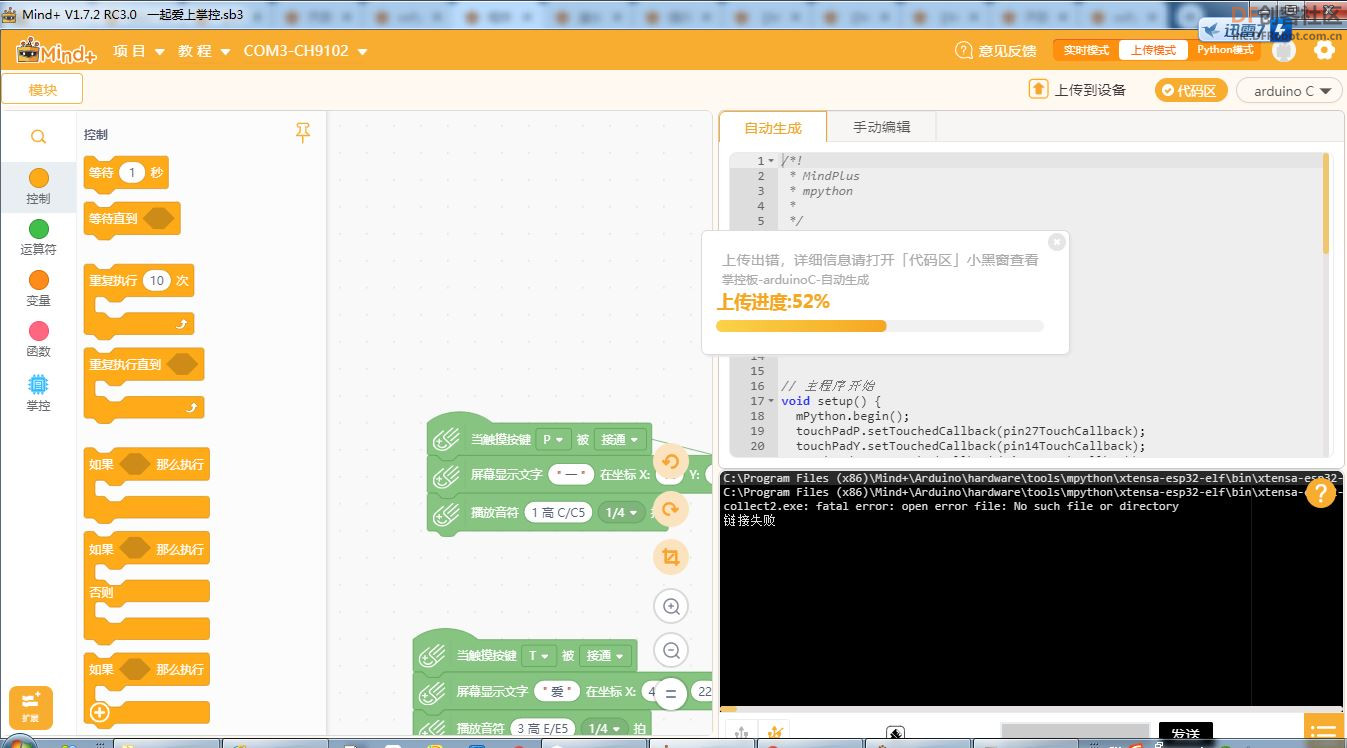1347x748 pixels.
Task: Select the 运算符 green category
Action: tap(38, 229)
